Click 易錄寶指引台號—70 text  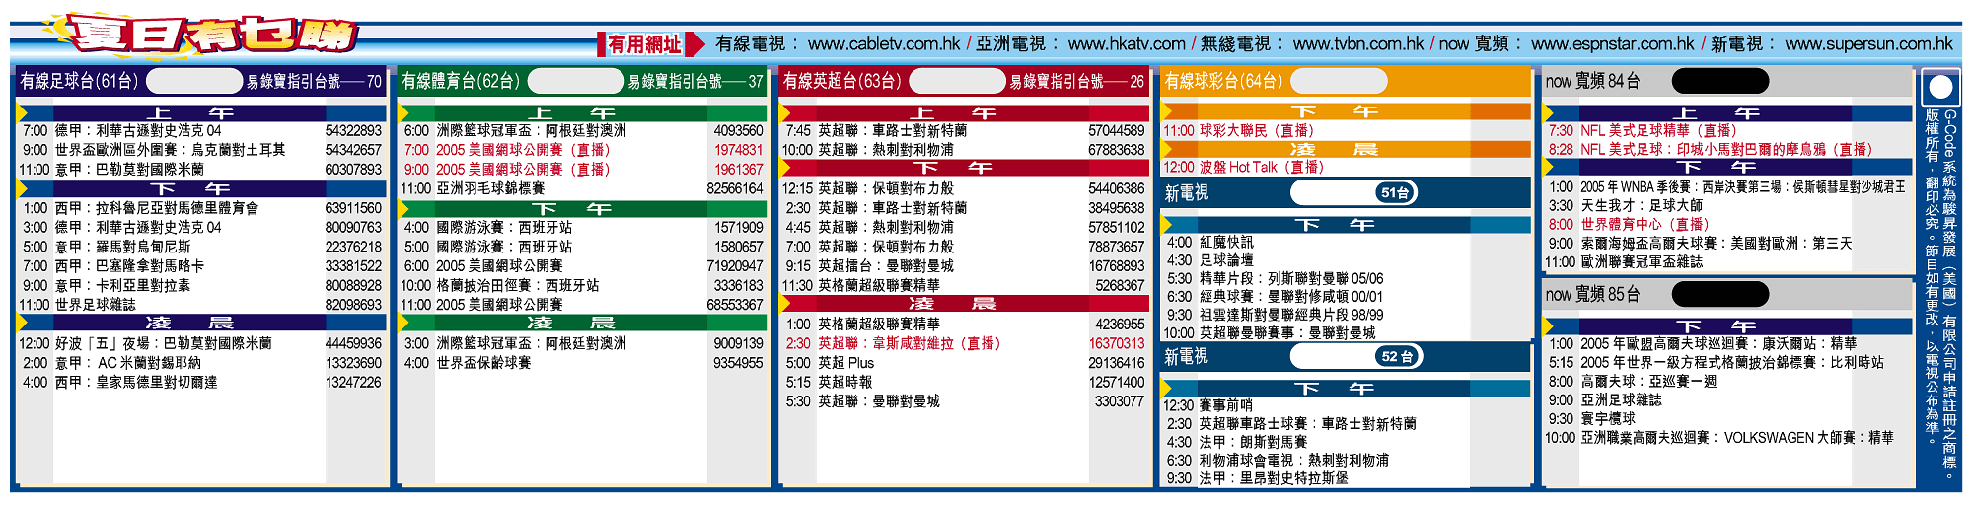tap(314, 82)
